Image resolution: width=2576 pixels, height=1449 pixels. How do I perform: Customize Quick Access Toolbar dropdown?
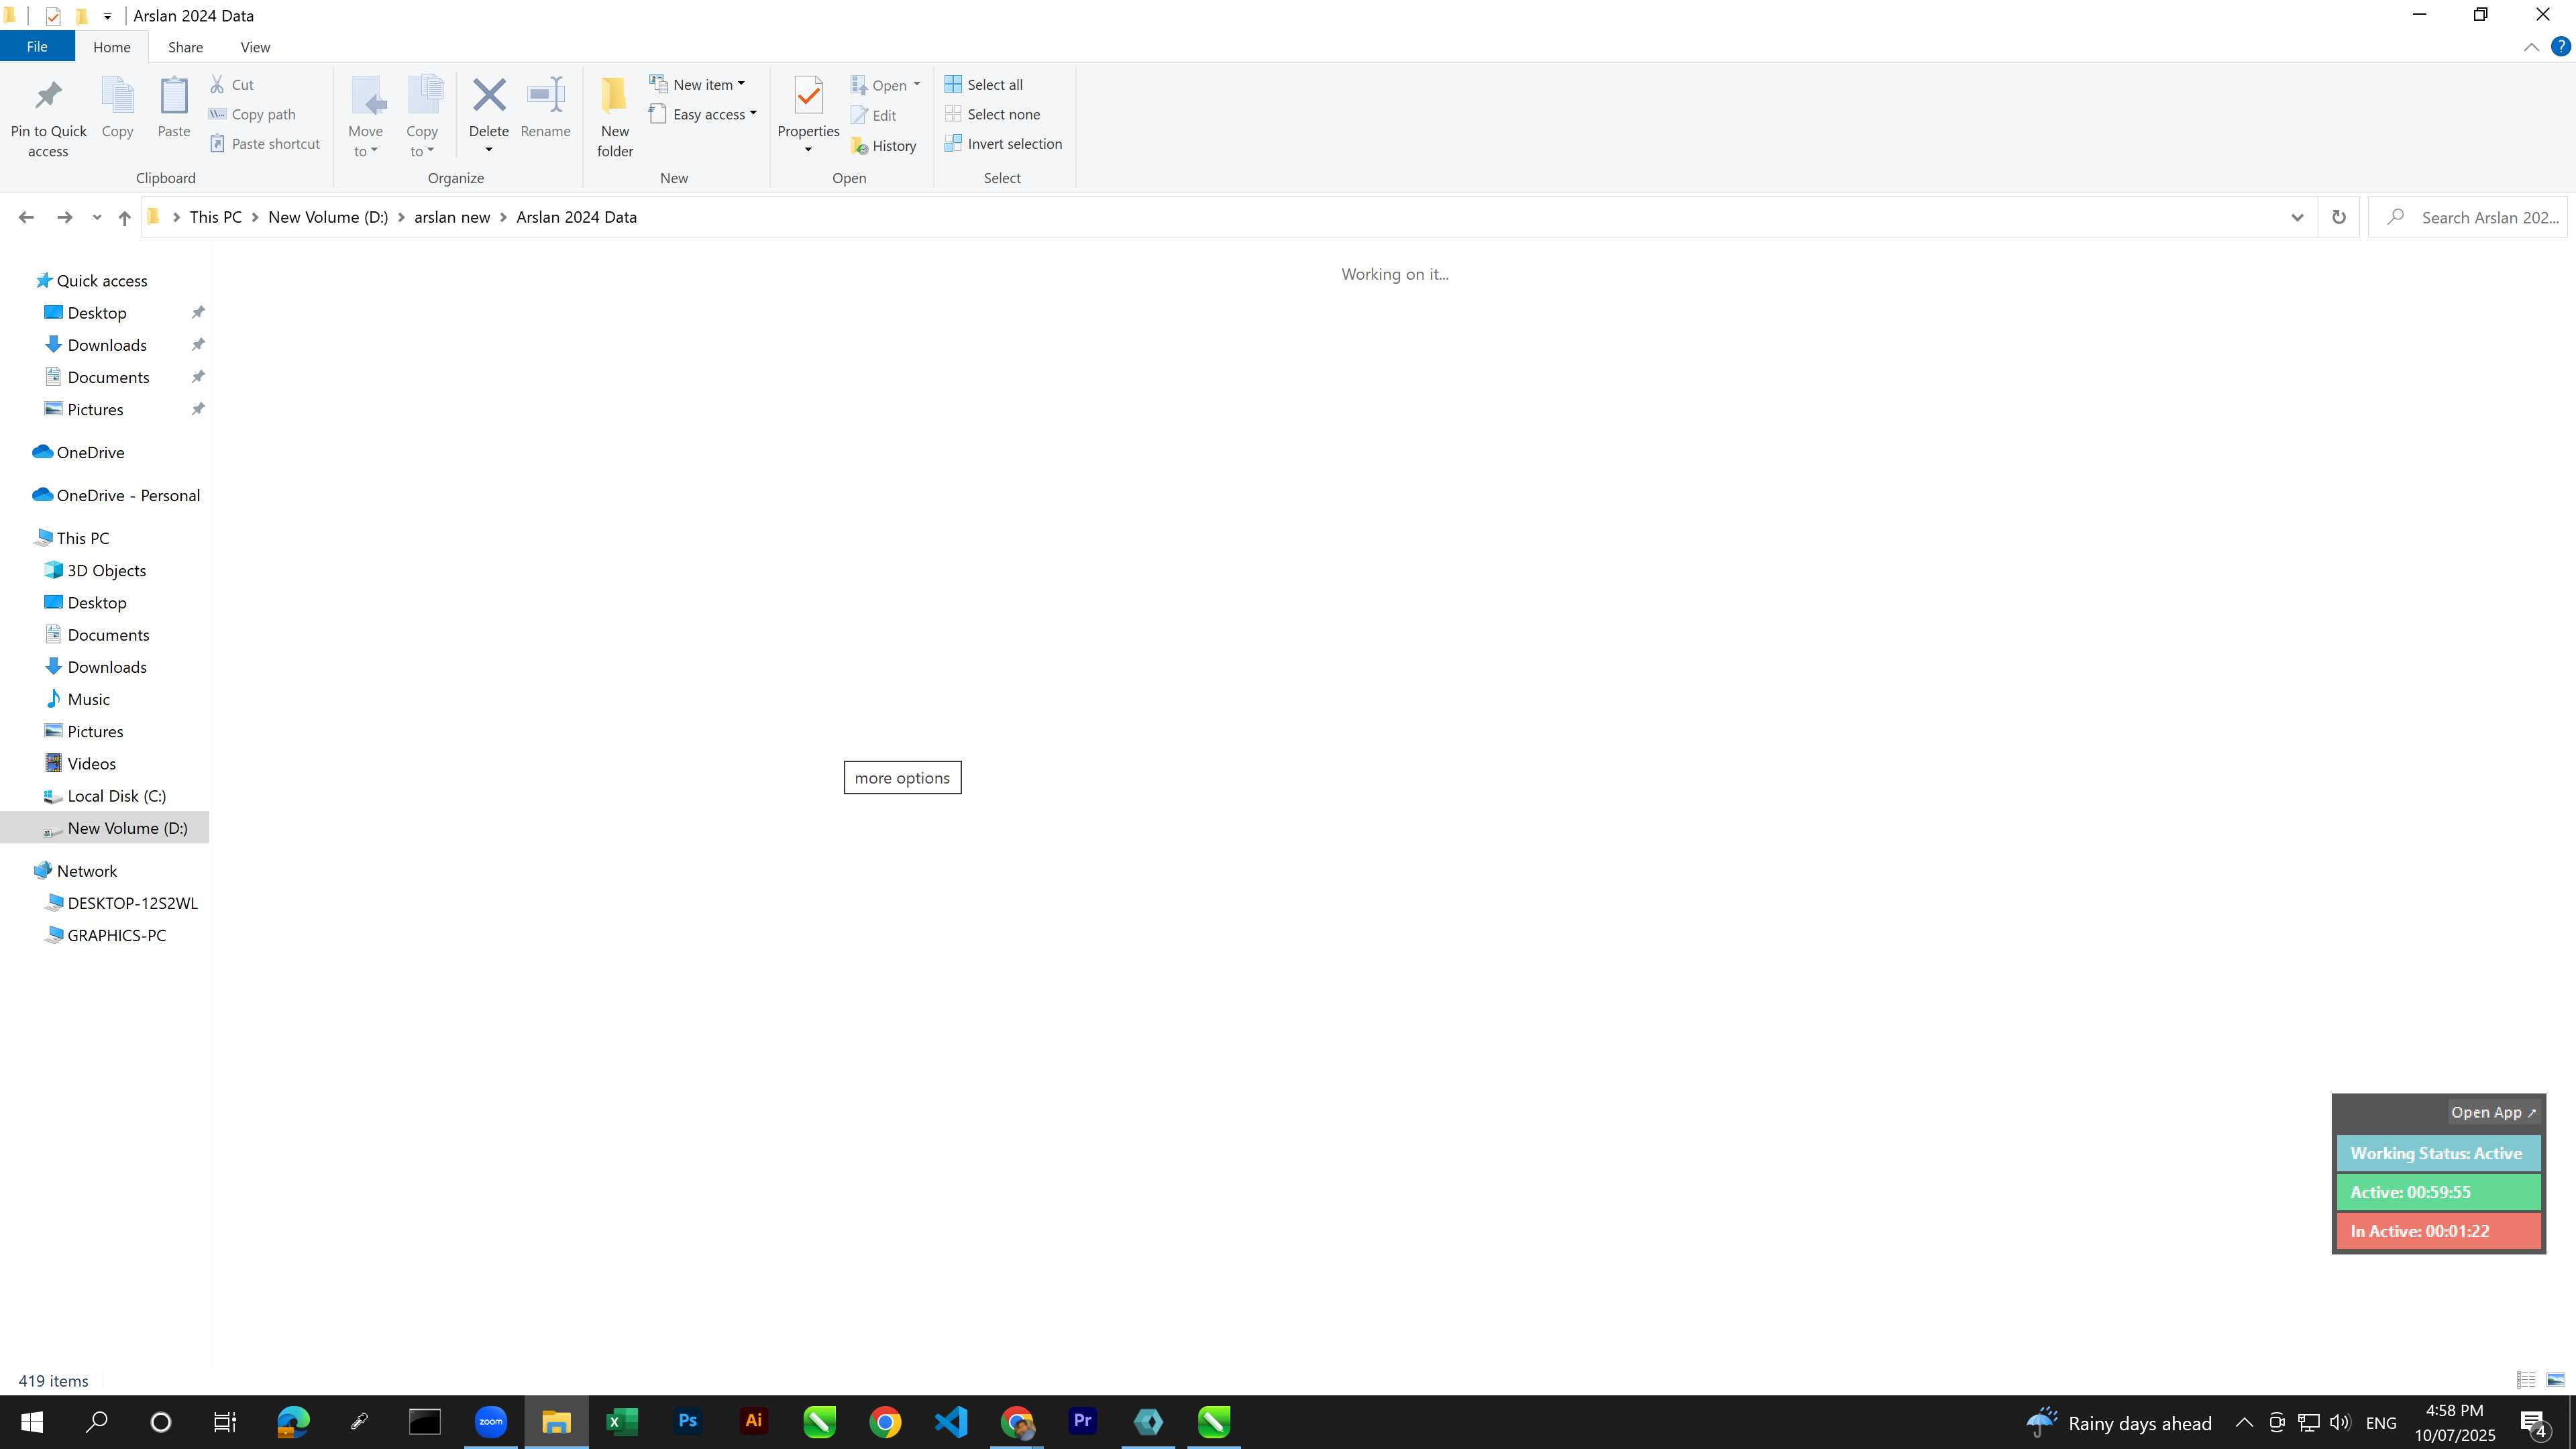(107, 16)
